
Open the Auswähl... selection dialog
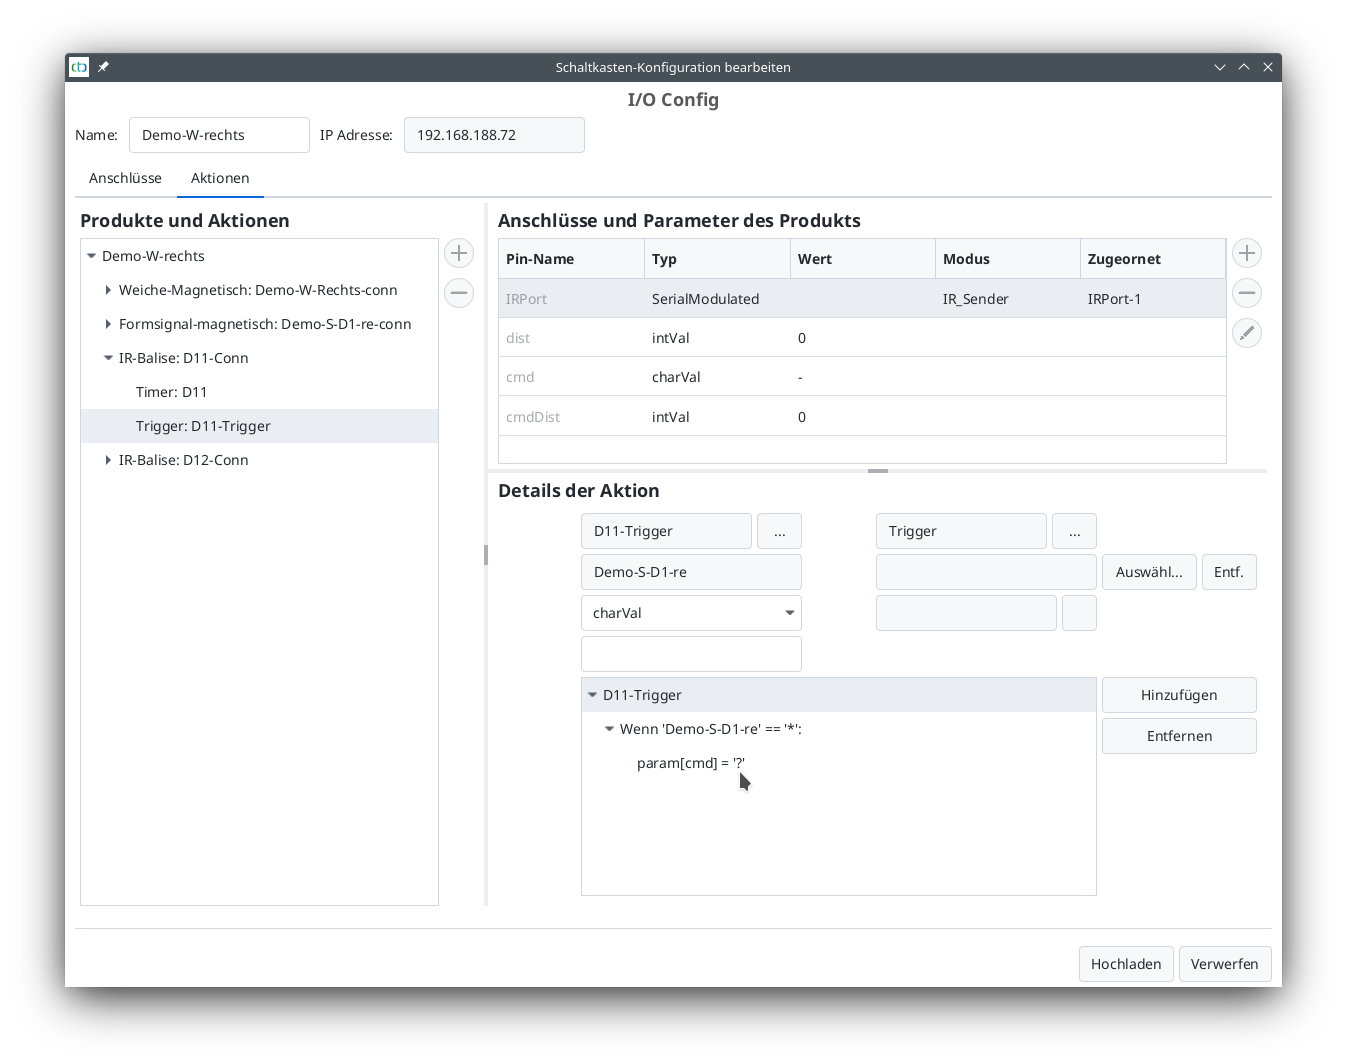(1149, 571)
